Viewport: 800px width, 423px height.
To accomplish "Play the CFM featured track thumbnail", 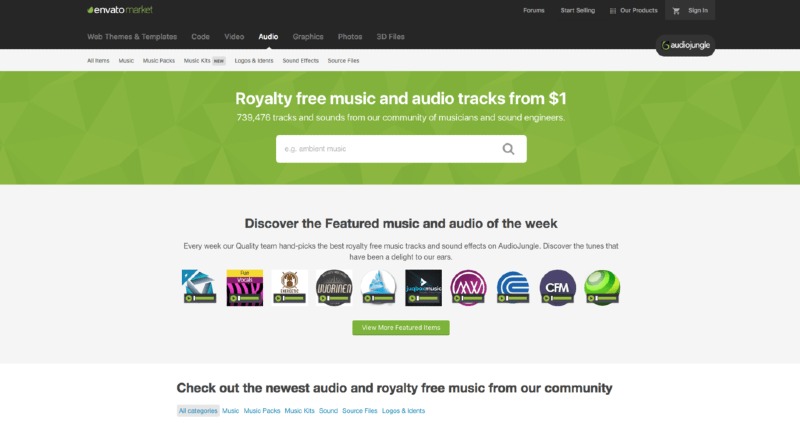I will [x=558, y=288].
